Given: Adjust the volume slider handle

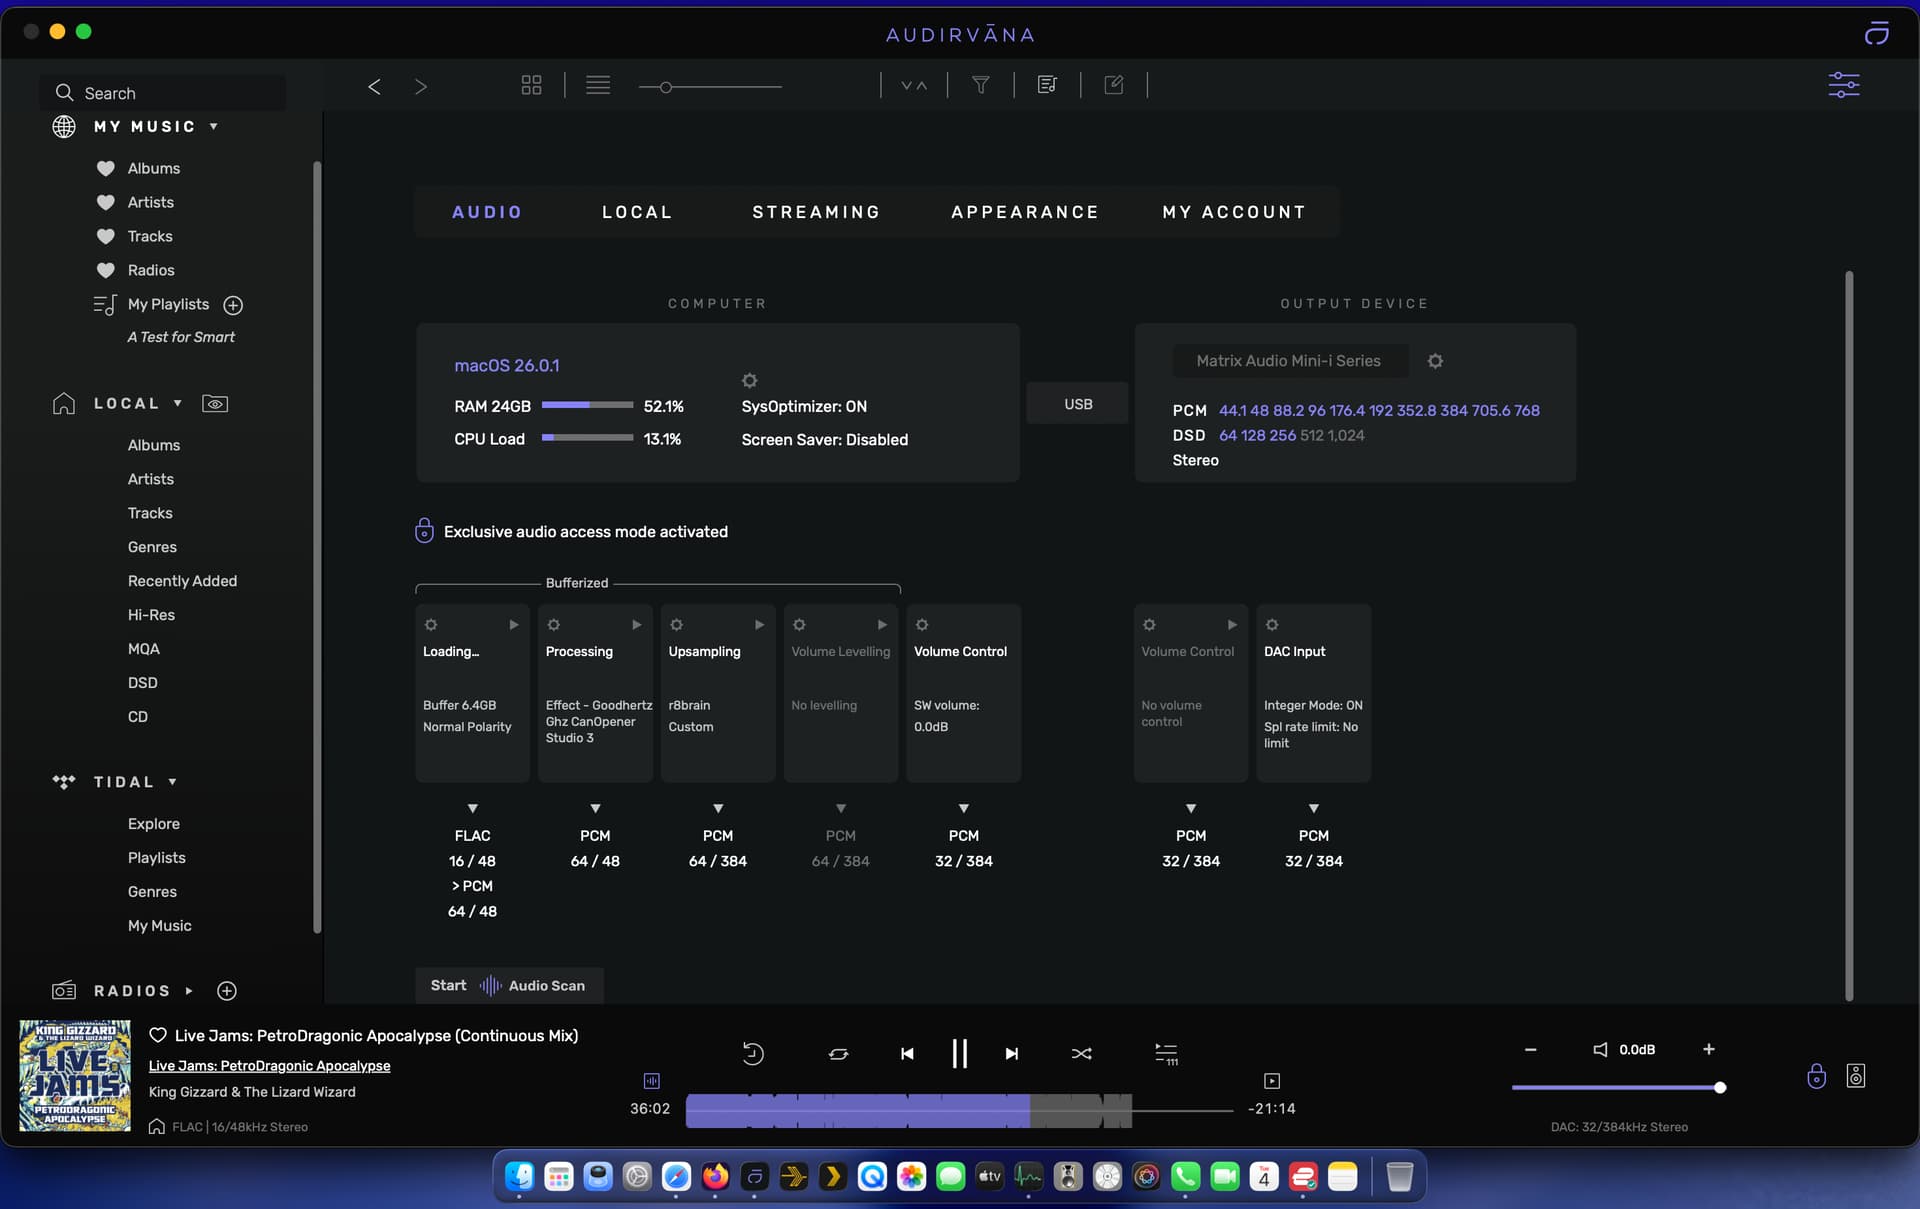Looking at the screenshot, I should pos(1720,1088).
